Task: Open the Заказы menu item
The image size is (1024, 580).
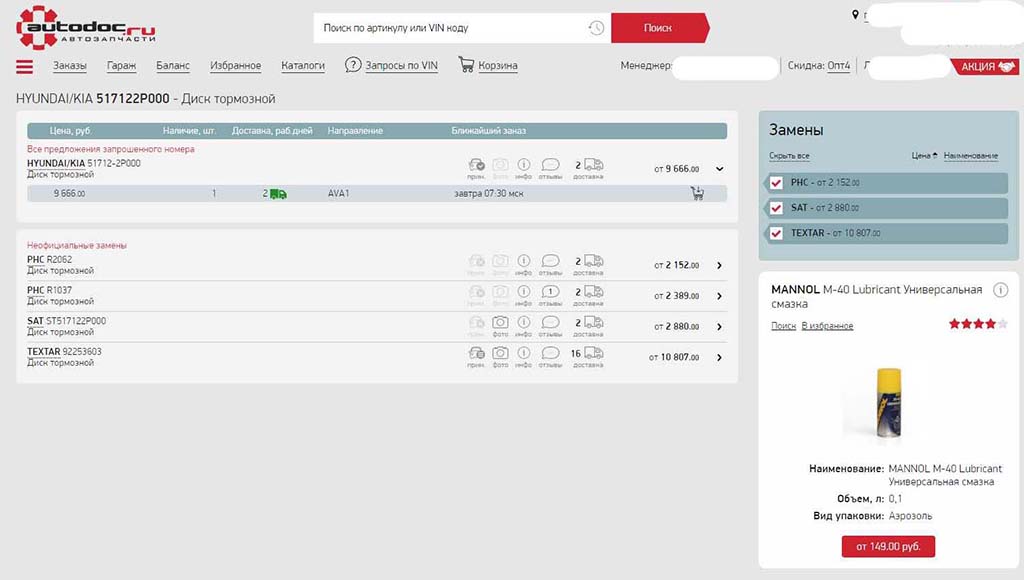Action: click(70, 66)
